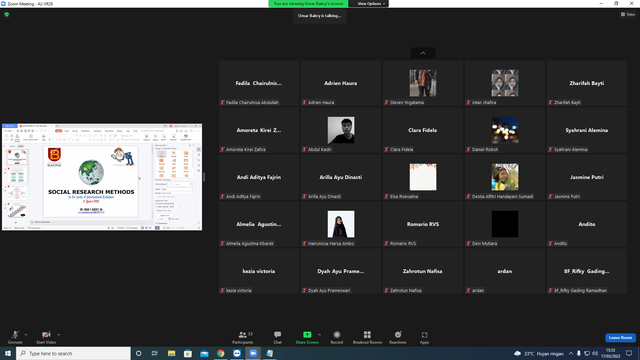Start Video from the Zoom toolbar

click(x=46, y=337)
